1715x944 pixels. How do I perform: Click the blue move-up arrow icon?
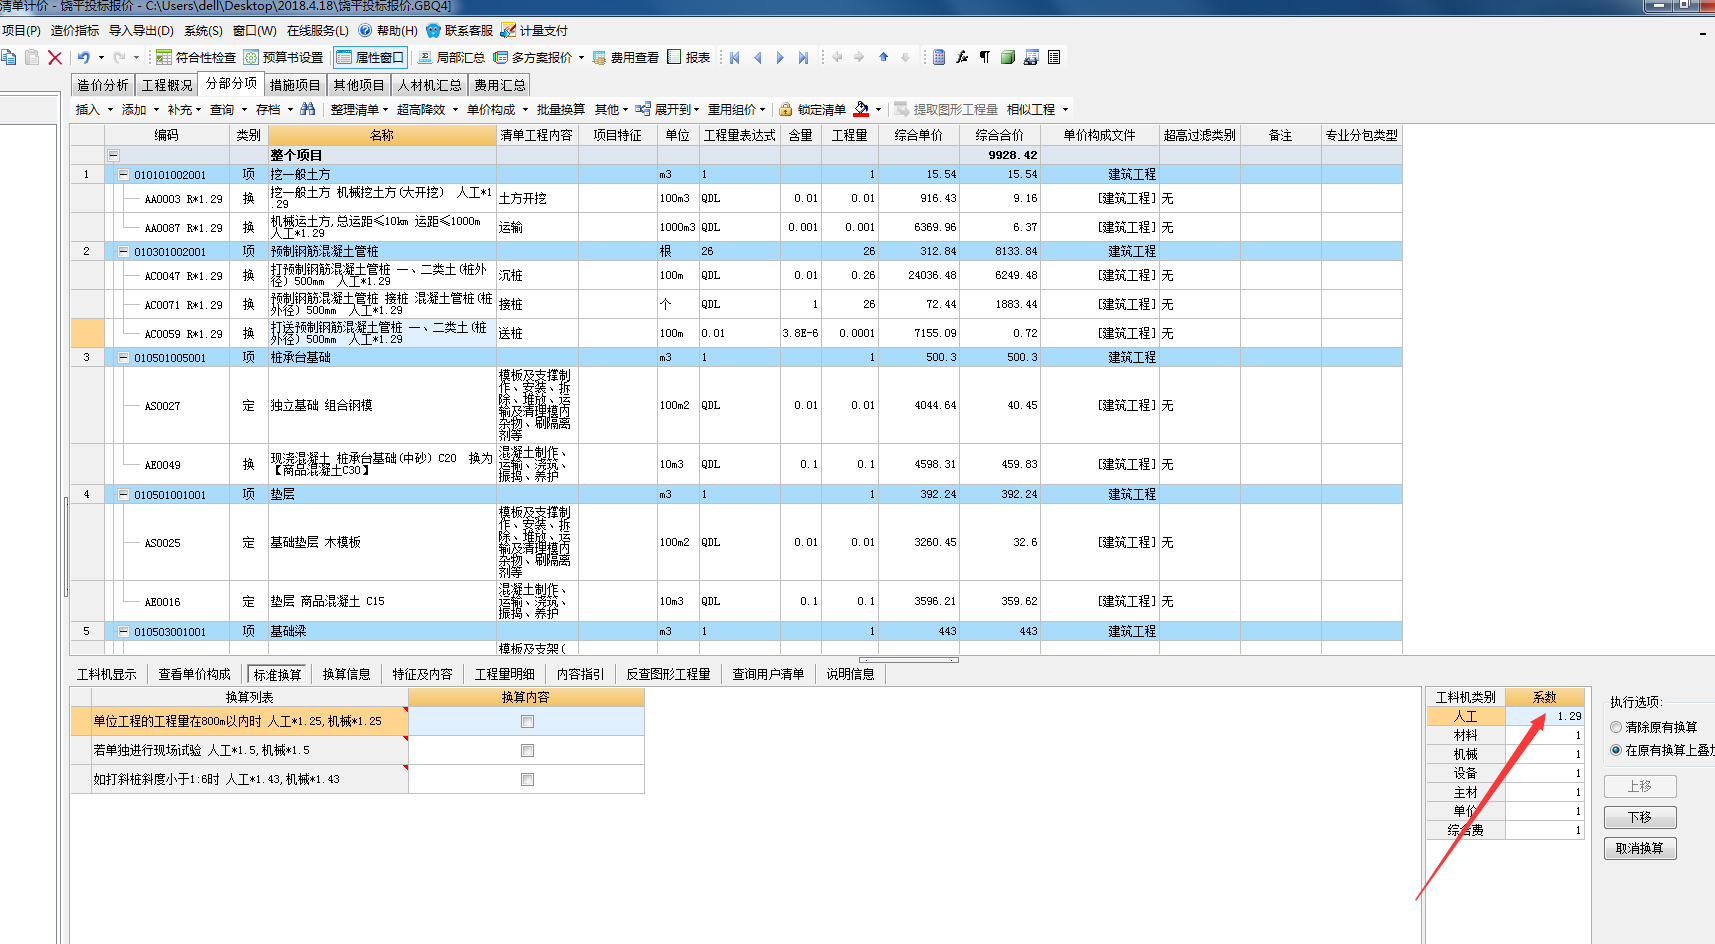pyautogui.click(x=884, y=57)
